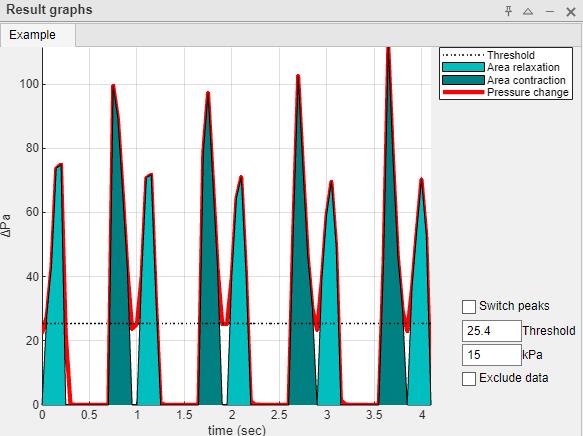Click the dotted threshold line on plot

coord(237,323)
